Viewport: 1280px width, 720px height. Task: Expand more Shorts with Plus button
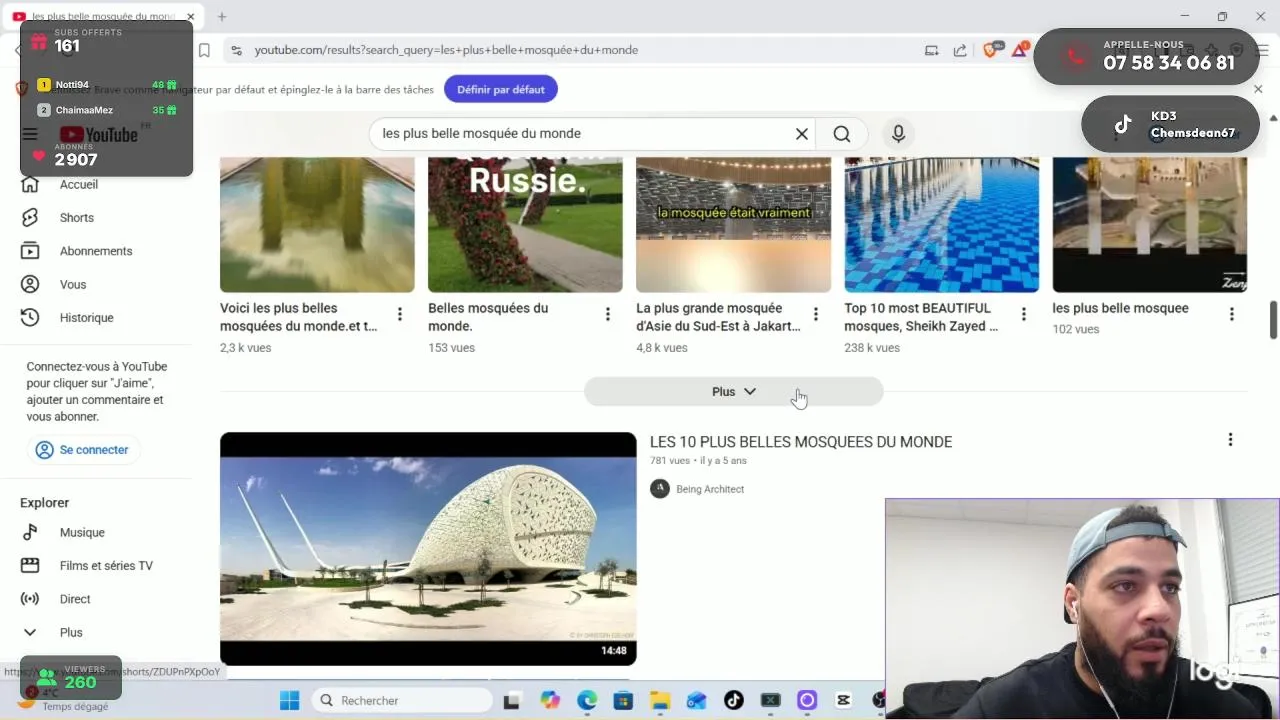click(x=734, y=392)
